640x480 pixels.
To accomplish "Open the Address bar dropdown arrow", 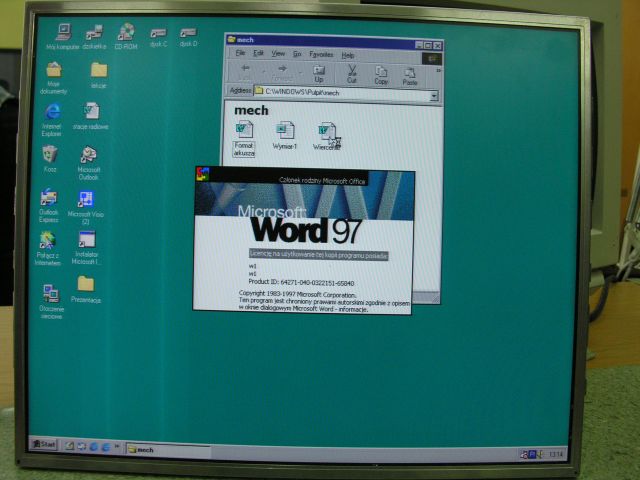I will (x=434, y=96).
